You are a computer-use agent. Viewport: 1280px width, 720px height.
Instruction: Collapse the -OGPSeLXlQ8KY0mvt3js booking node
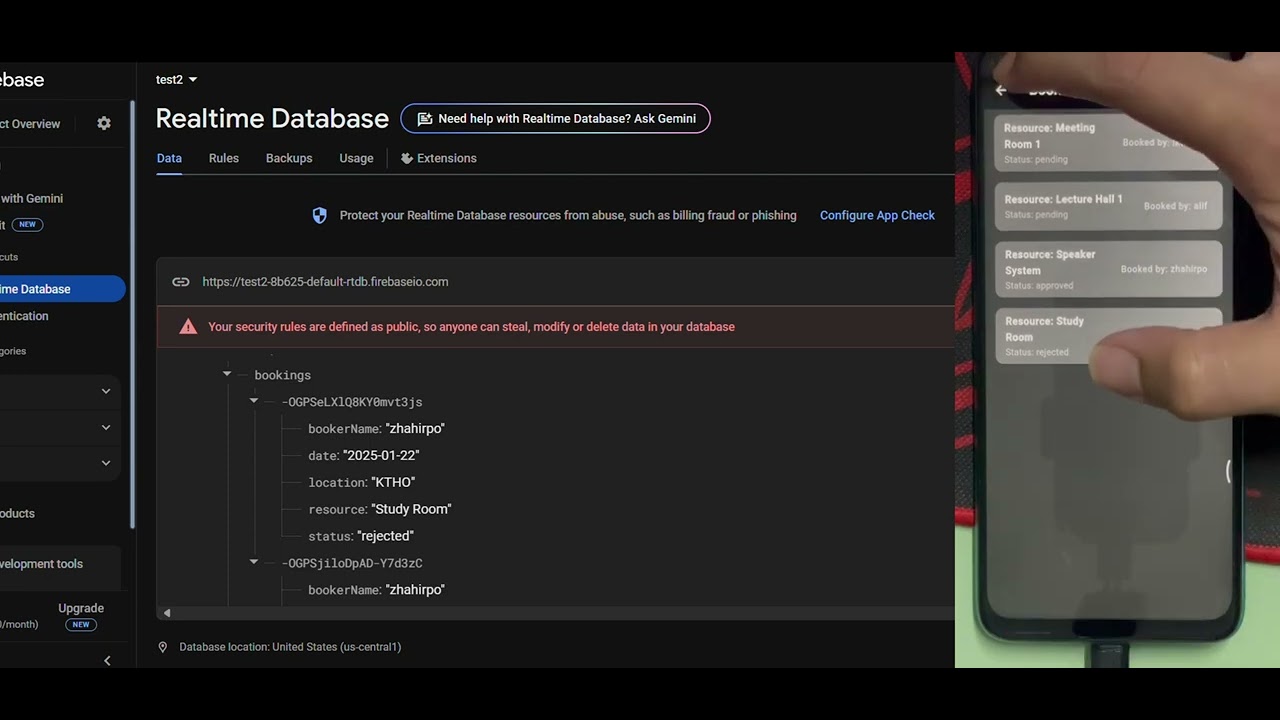[254, 401]
